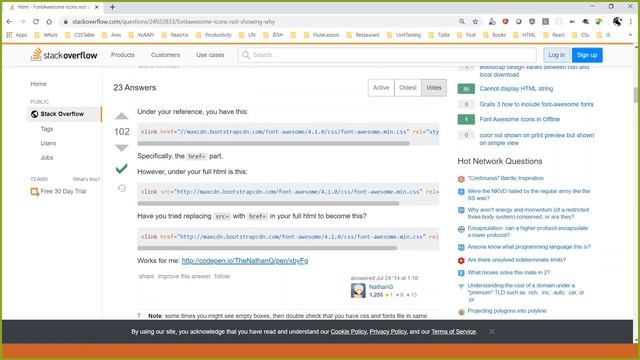Open Tags in the left sidebar
Image resolution: width=640 pixels, height=360 pixels.
[47, 129]
